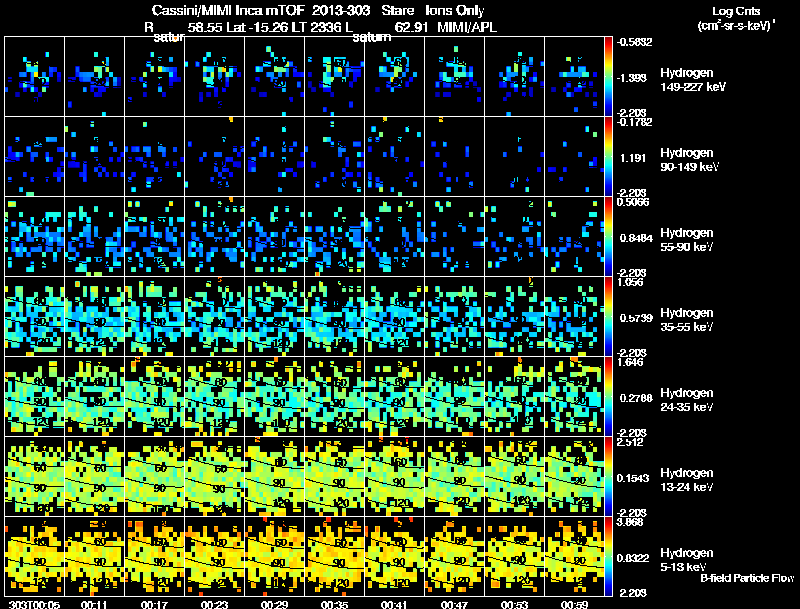Image resolution: width=800 pixels, height=609 pixels.
Task: Open the 5-13 keV image panel at 00:05
Action: [35, 557]
